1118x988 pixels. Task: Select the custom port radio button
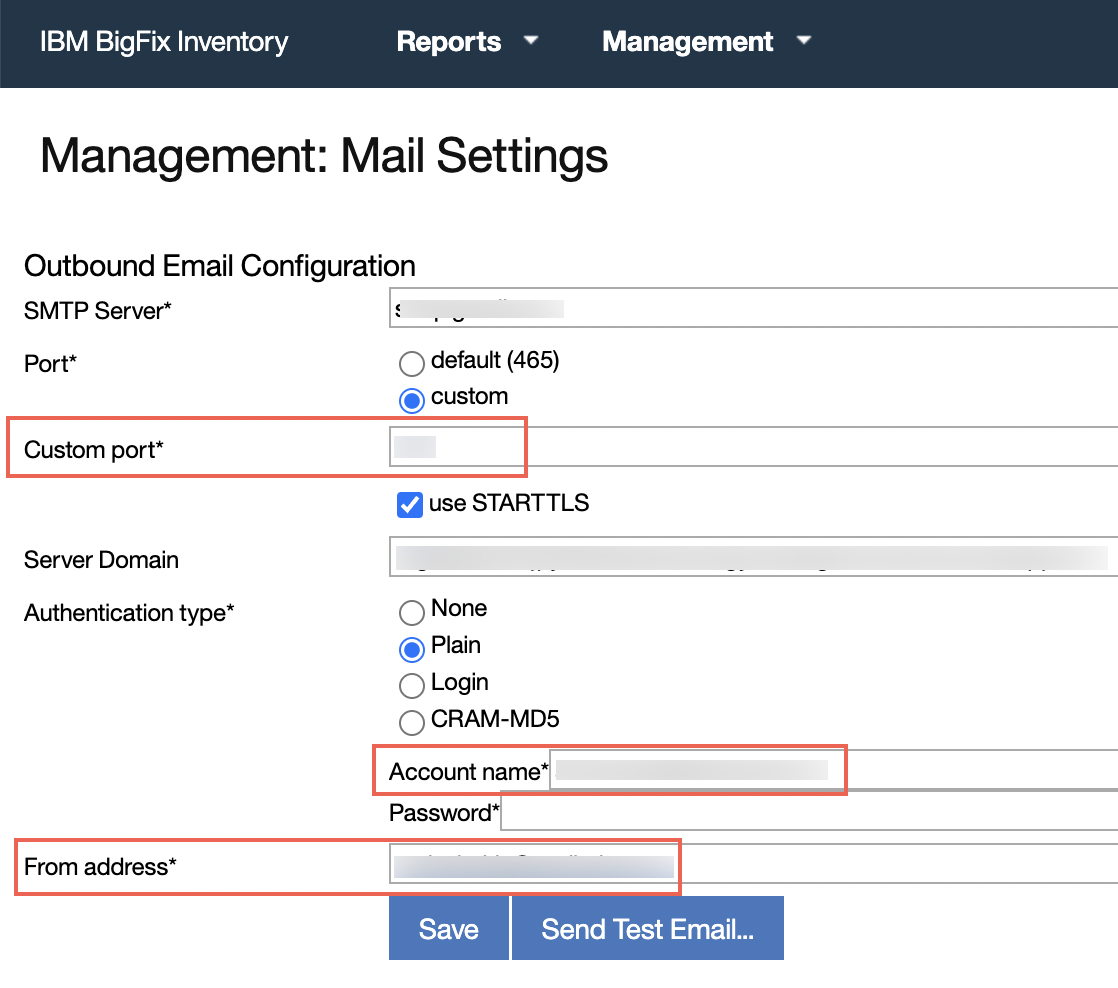tap(411, 400)
